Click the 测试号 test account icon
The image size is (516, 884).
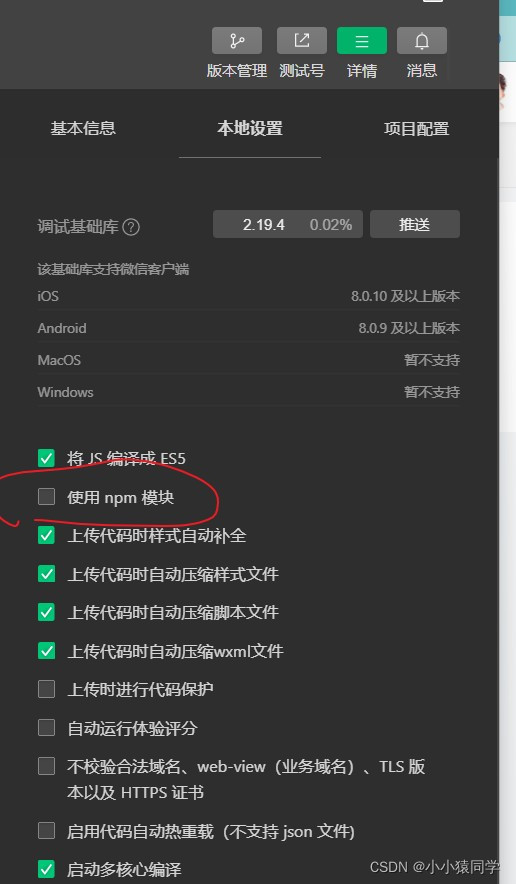click(x=302, y=41)
